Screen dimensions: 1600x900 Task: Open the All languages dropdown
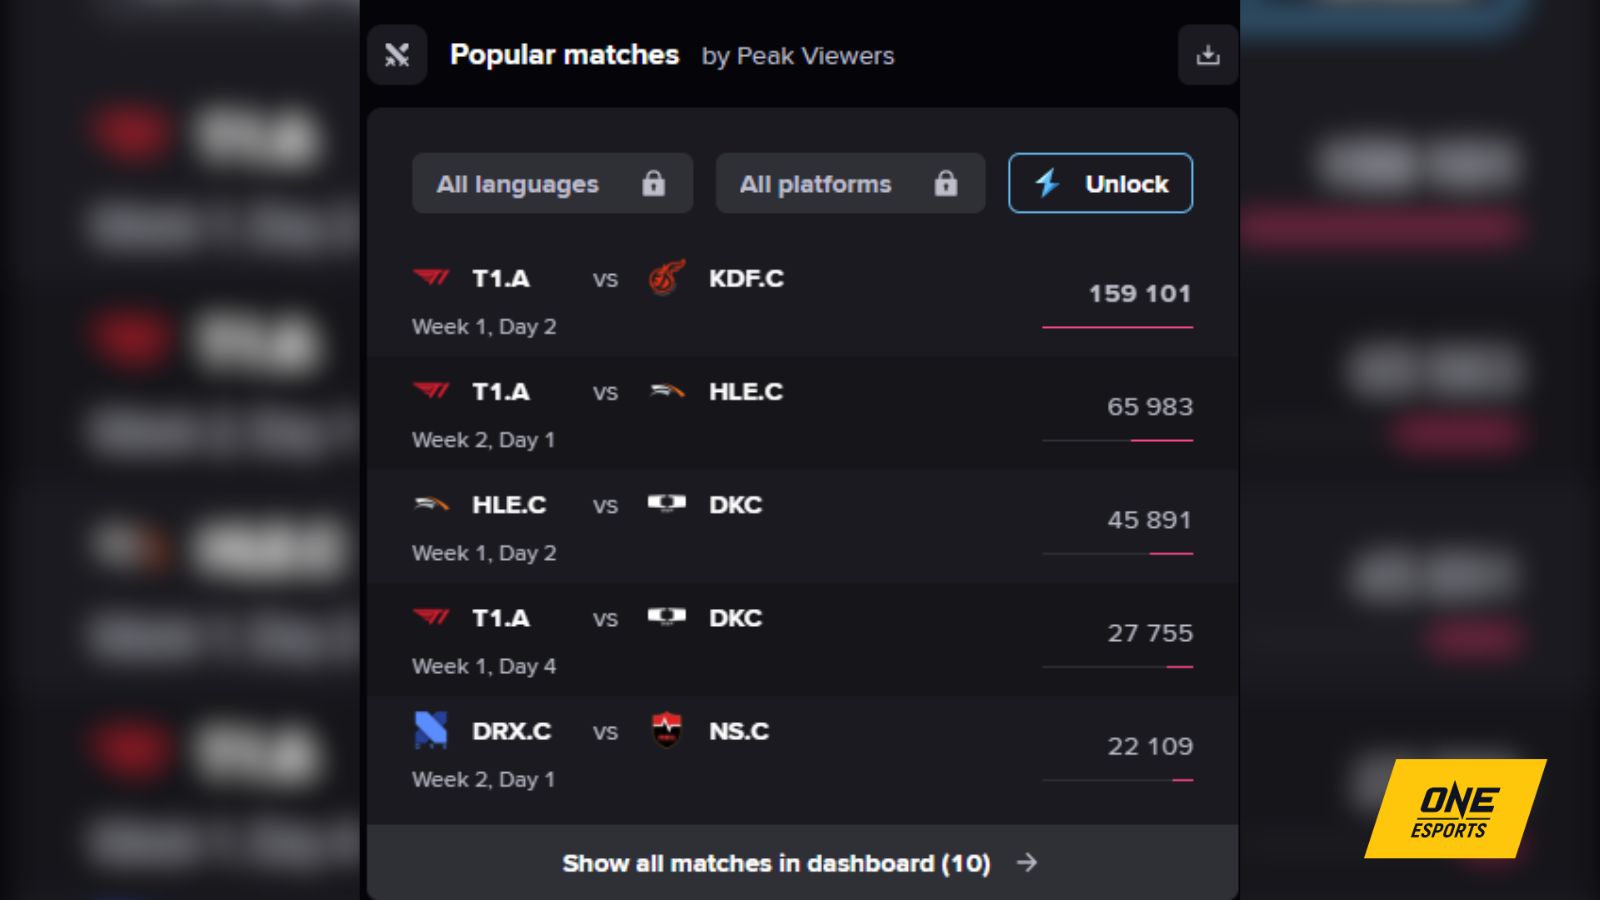pos(552,183)
